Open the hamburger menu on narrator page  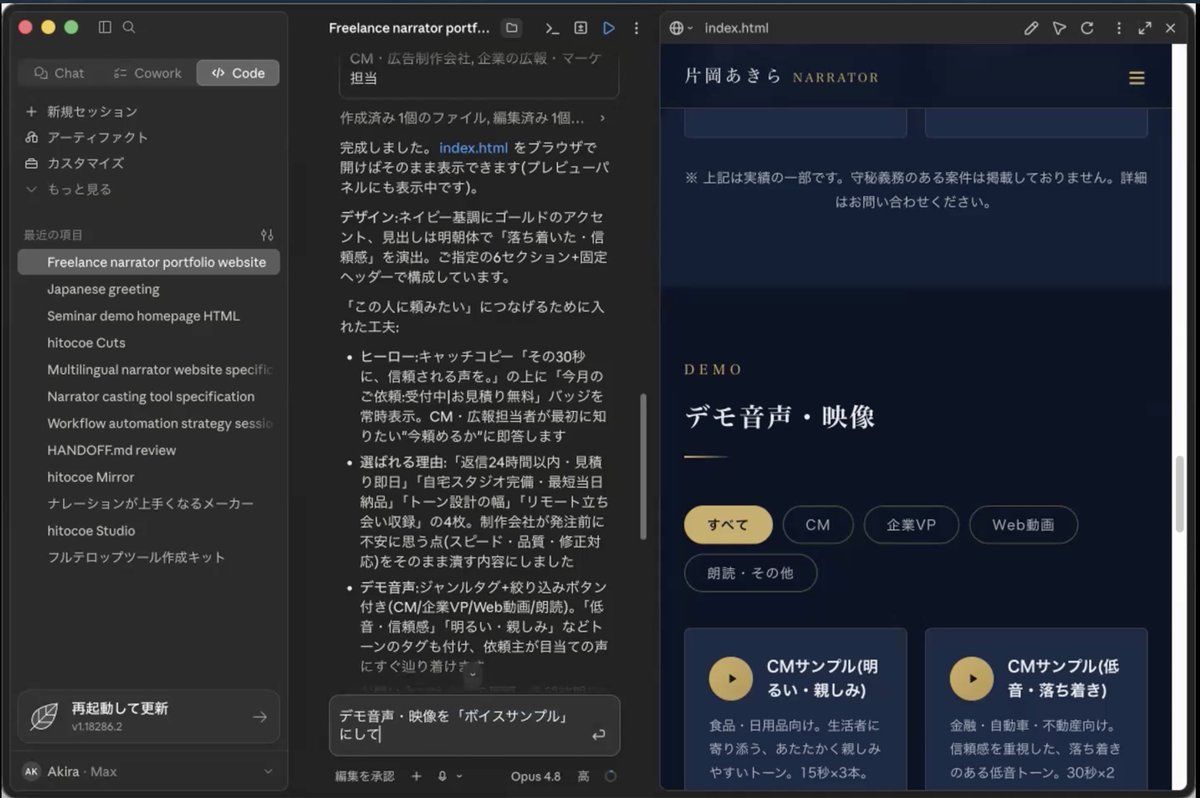pyautogui.click(x=1136, y=78)
